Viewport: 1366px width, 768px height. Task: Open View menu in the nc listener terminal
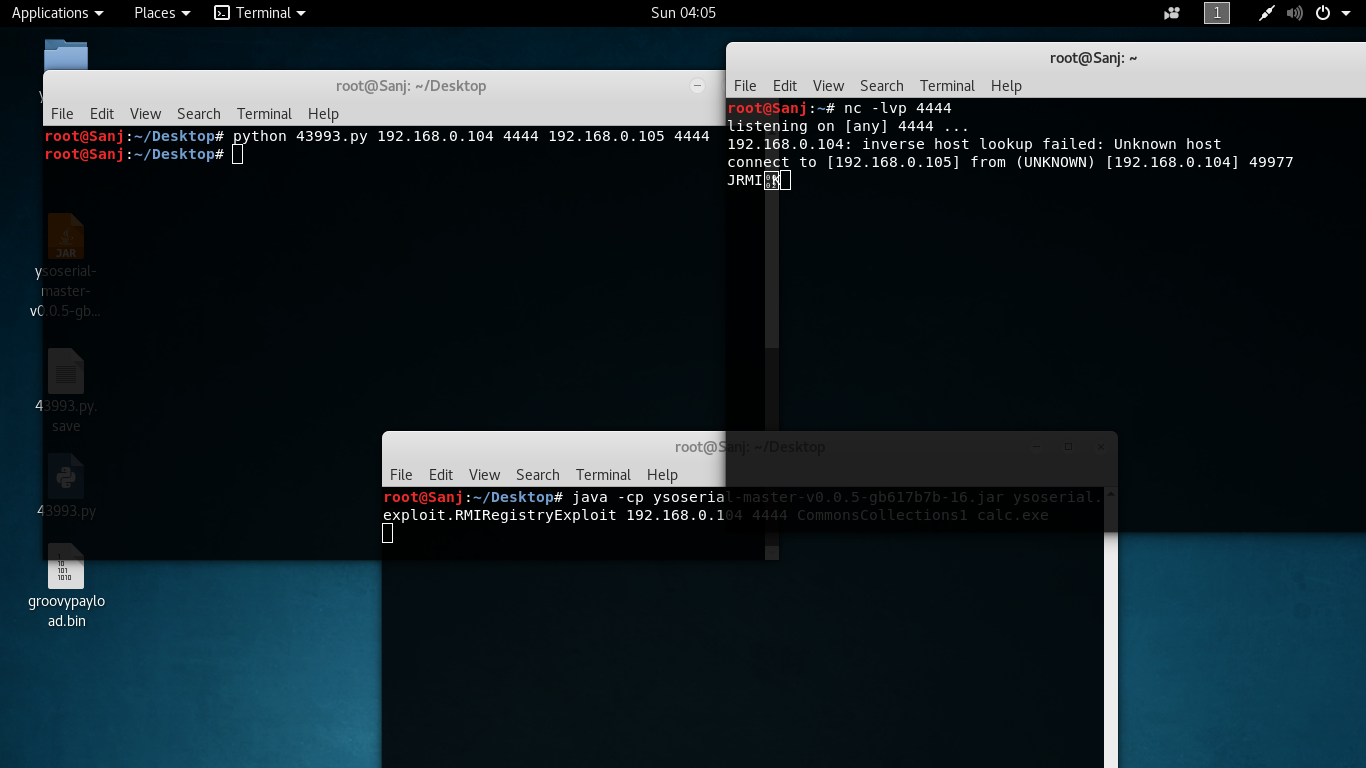(828, 86)
